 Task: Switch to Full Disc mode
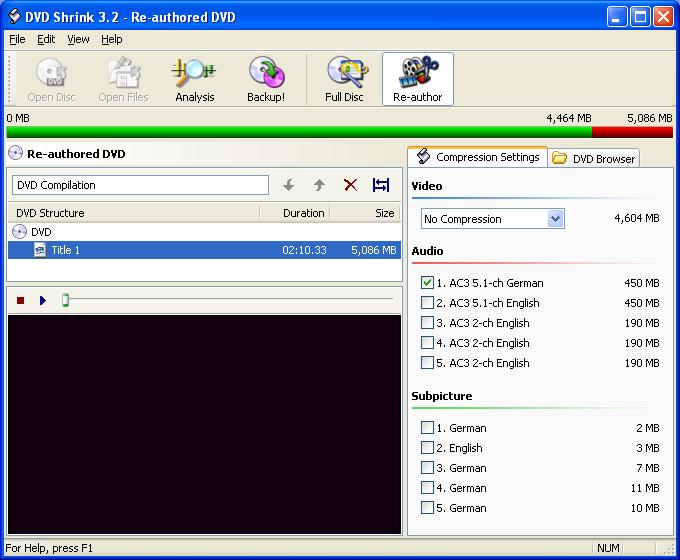coord(344,79)
